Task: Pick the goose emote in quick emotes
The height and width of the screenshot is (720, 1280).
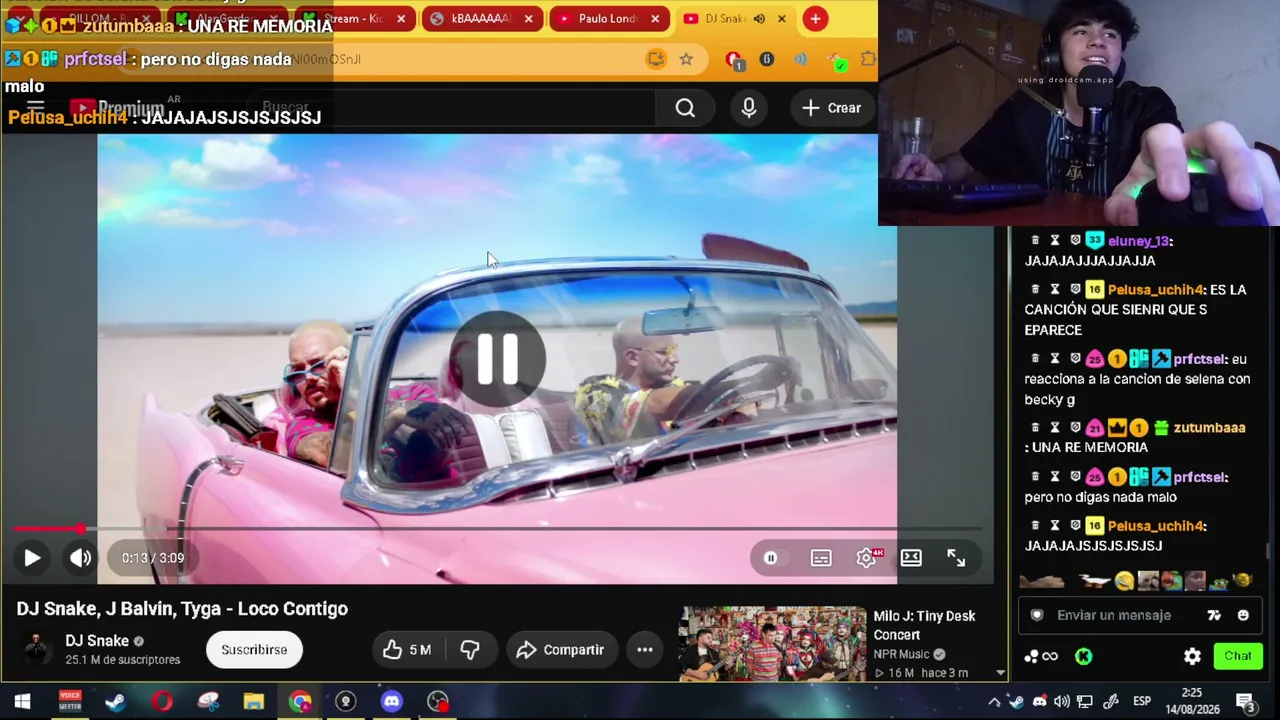Action: 1095,581
